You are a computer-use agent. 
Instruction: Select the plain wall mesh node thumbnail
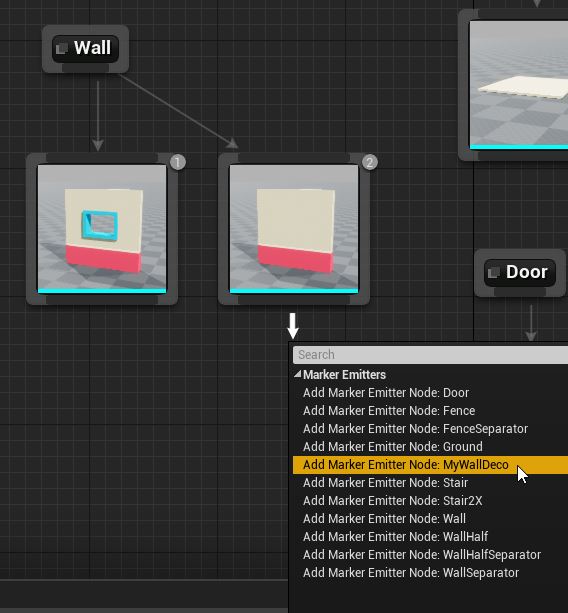294,229
